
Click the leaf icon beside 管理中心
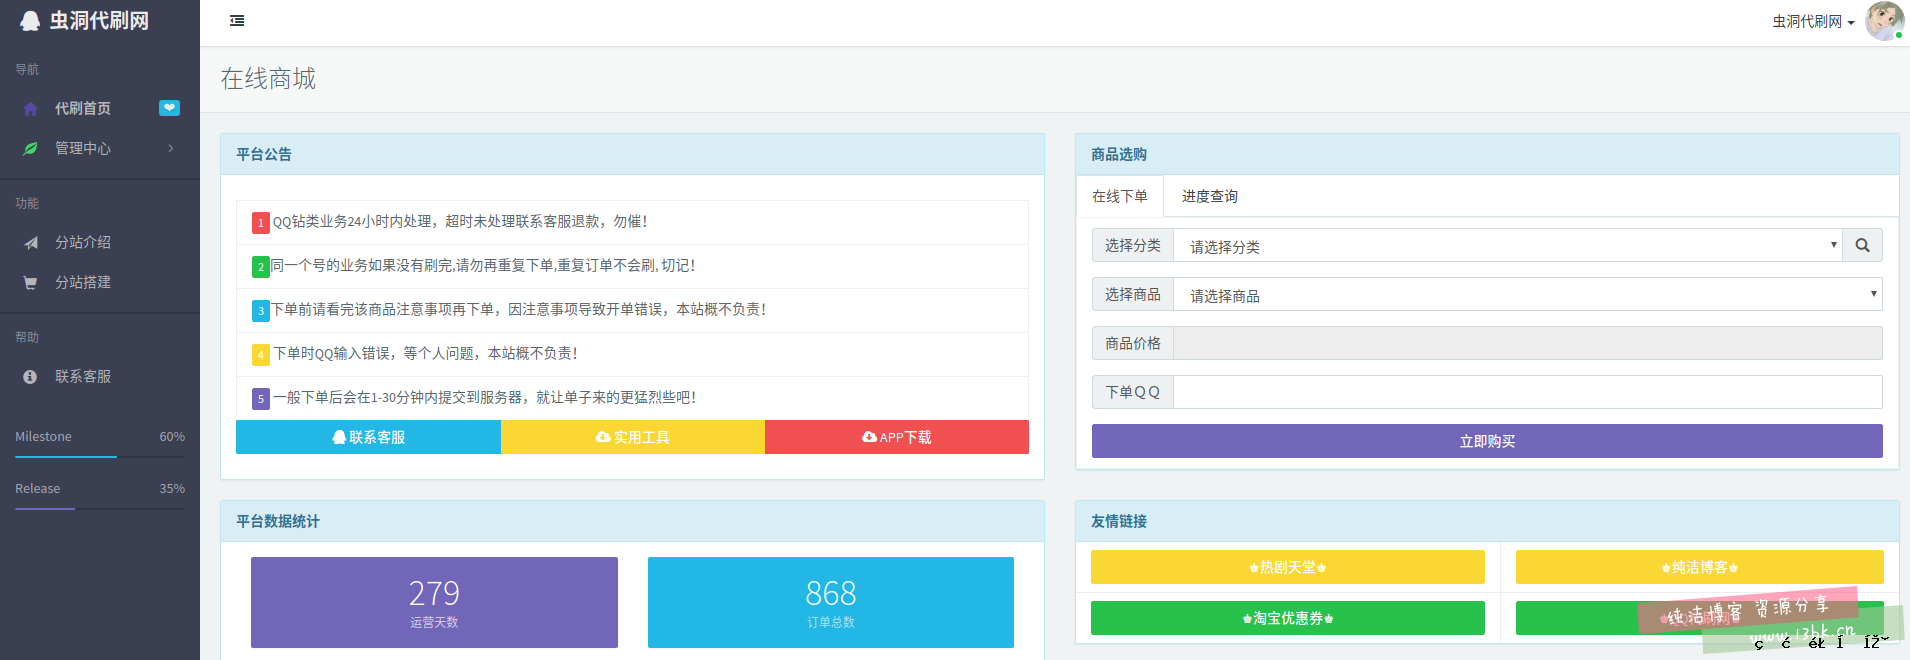point(31,149)
